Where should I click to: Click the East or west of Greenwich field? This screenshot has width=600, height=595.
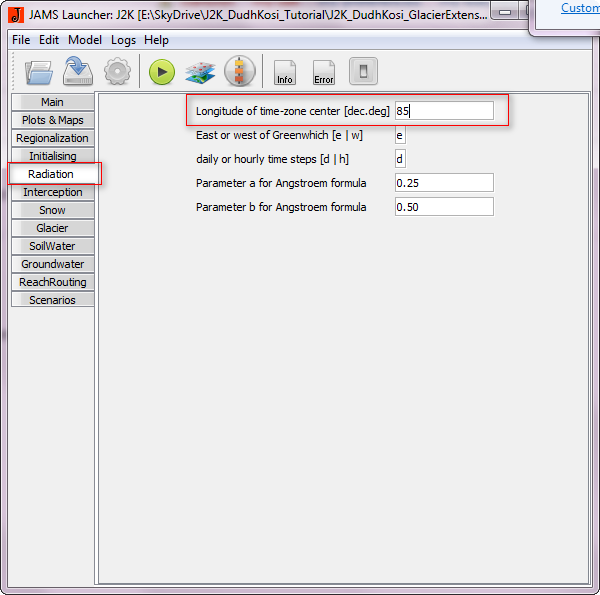[400, 135]
